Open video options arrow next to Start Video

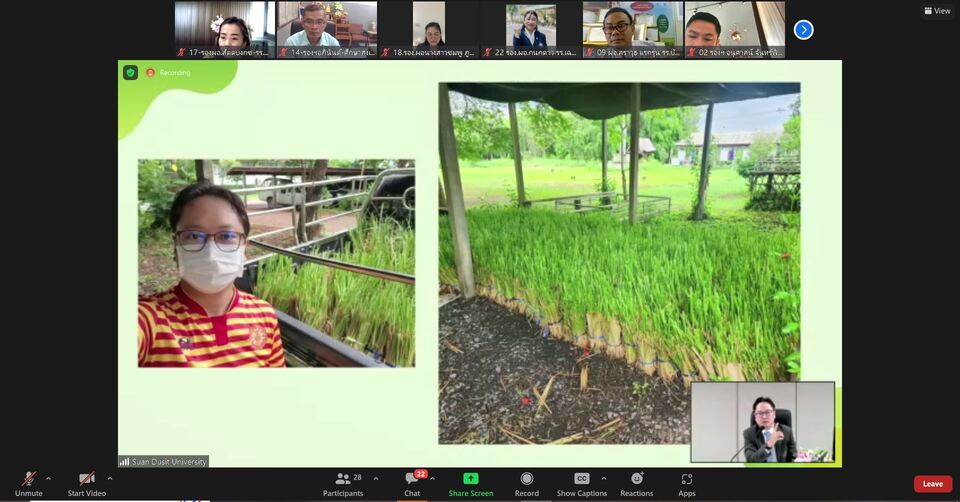(x=110, y=479)
